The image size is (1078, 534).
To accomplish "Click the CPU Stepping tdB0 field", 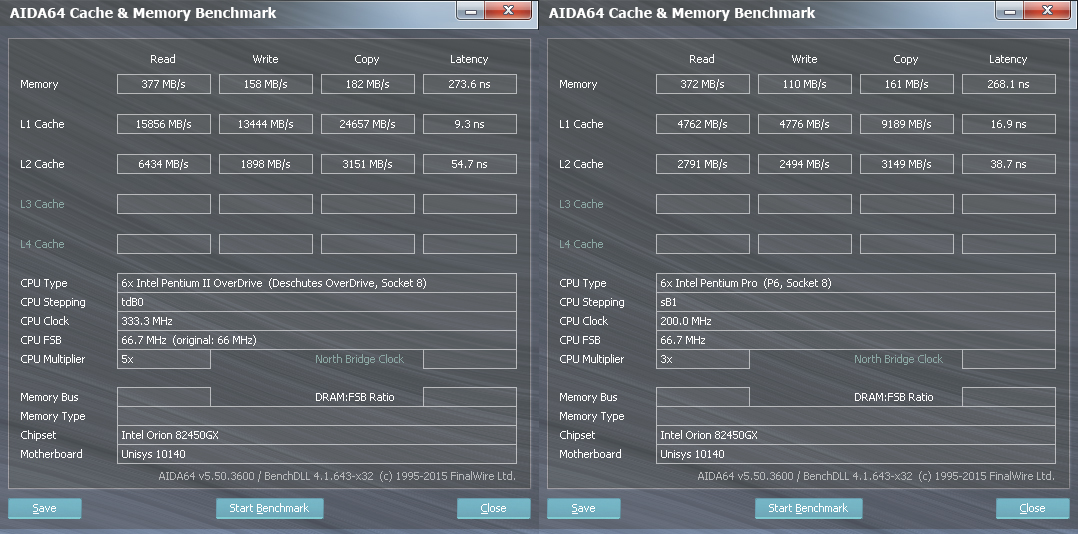I will pos(316,302).
